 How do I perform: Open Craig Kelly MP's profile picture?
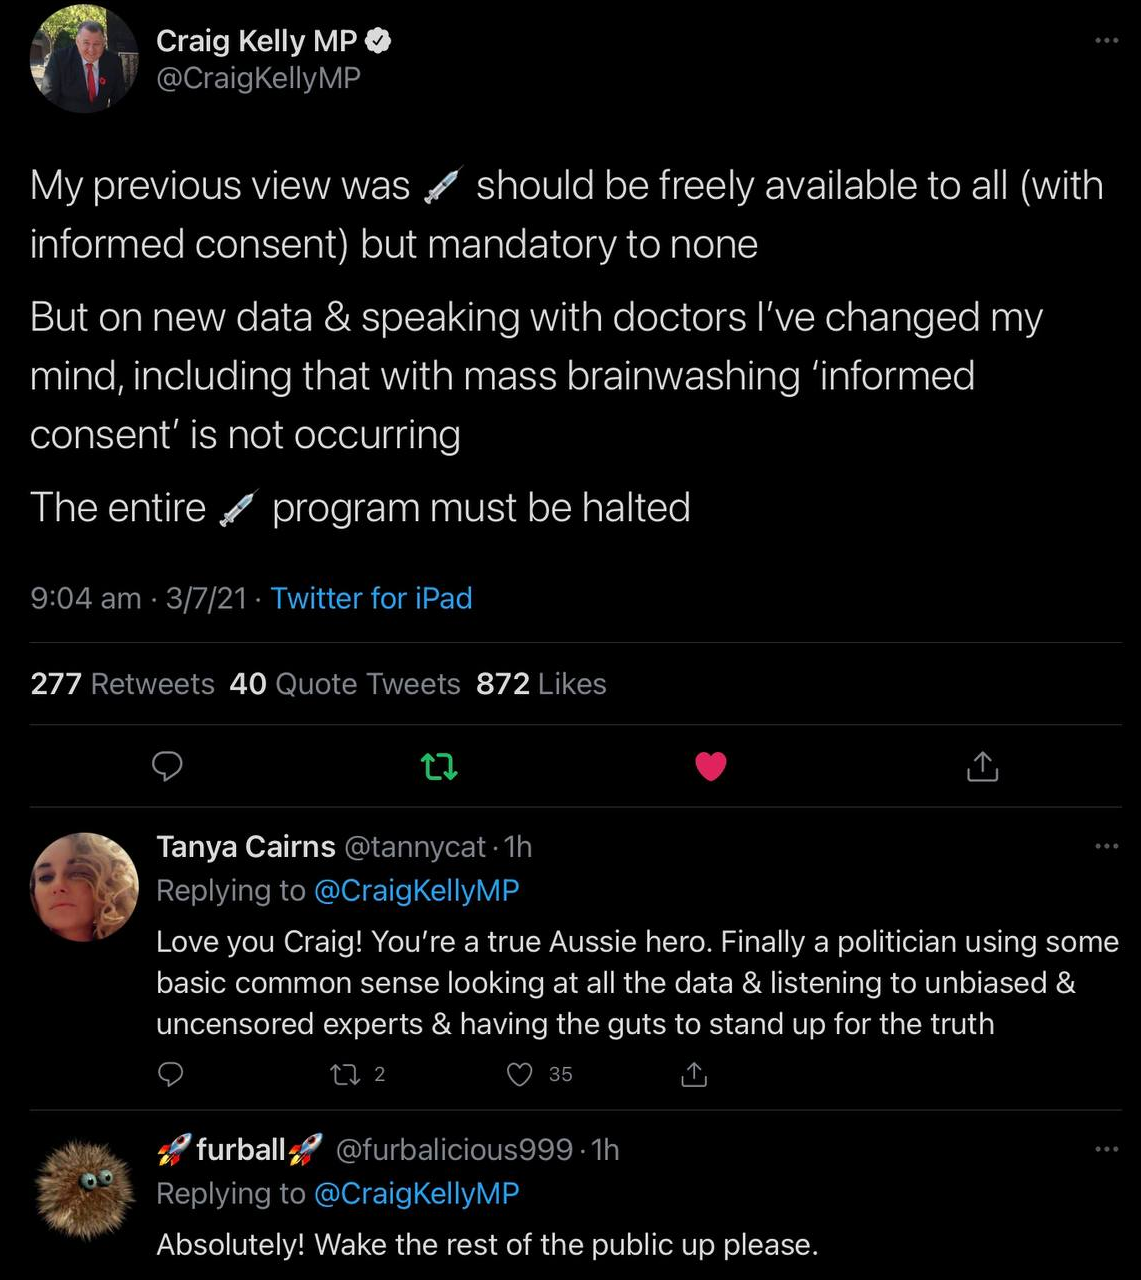click(x=84, y=60)
